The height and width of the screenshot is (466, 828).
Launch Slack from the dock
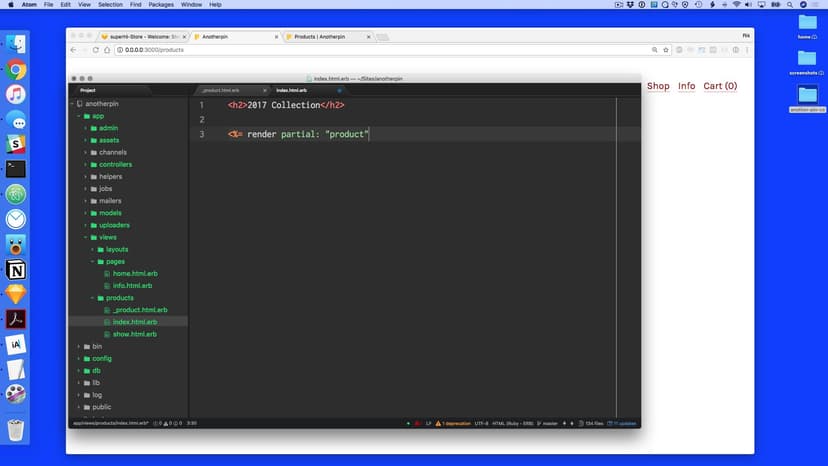(x=16, y=145)
